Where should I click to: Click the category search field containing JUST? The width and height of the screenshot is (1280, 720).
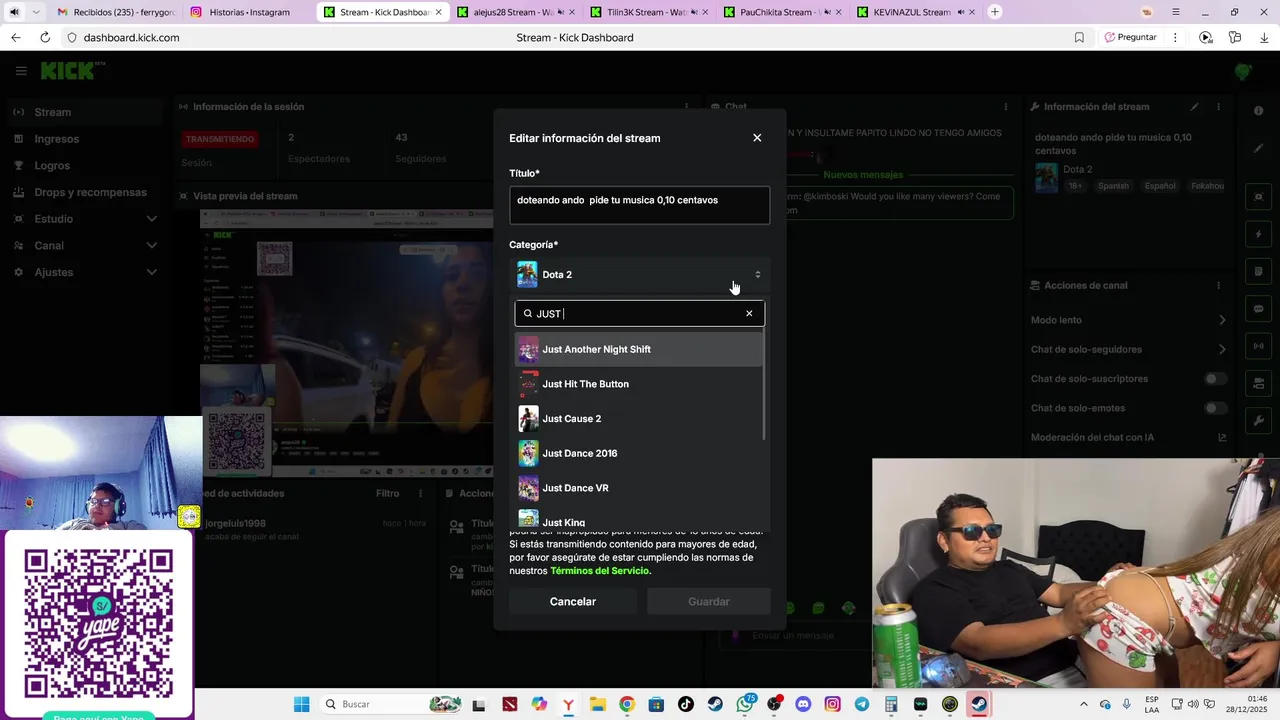pyautogui.click(x=639, y=314)
